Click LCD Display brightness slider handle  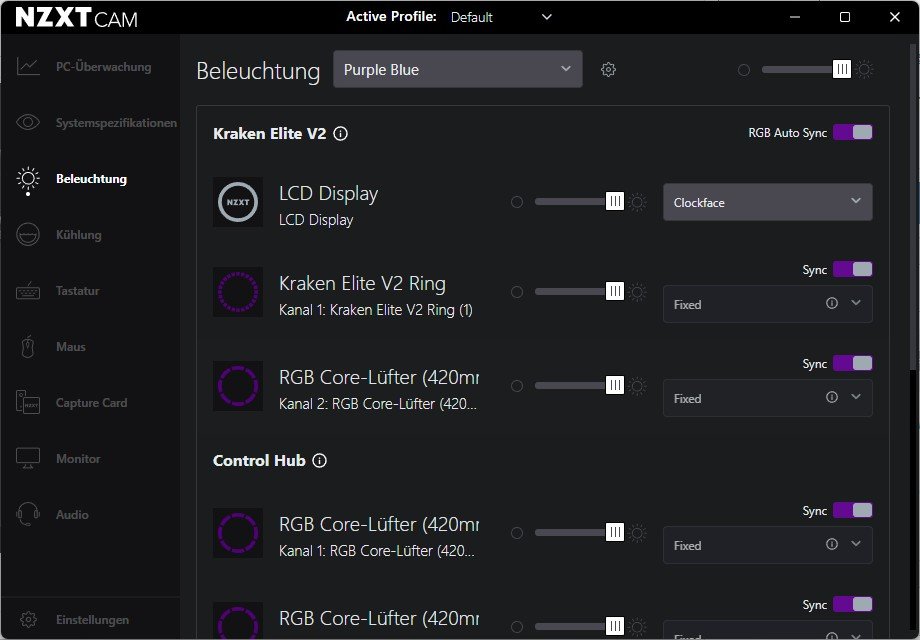614,202
